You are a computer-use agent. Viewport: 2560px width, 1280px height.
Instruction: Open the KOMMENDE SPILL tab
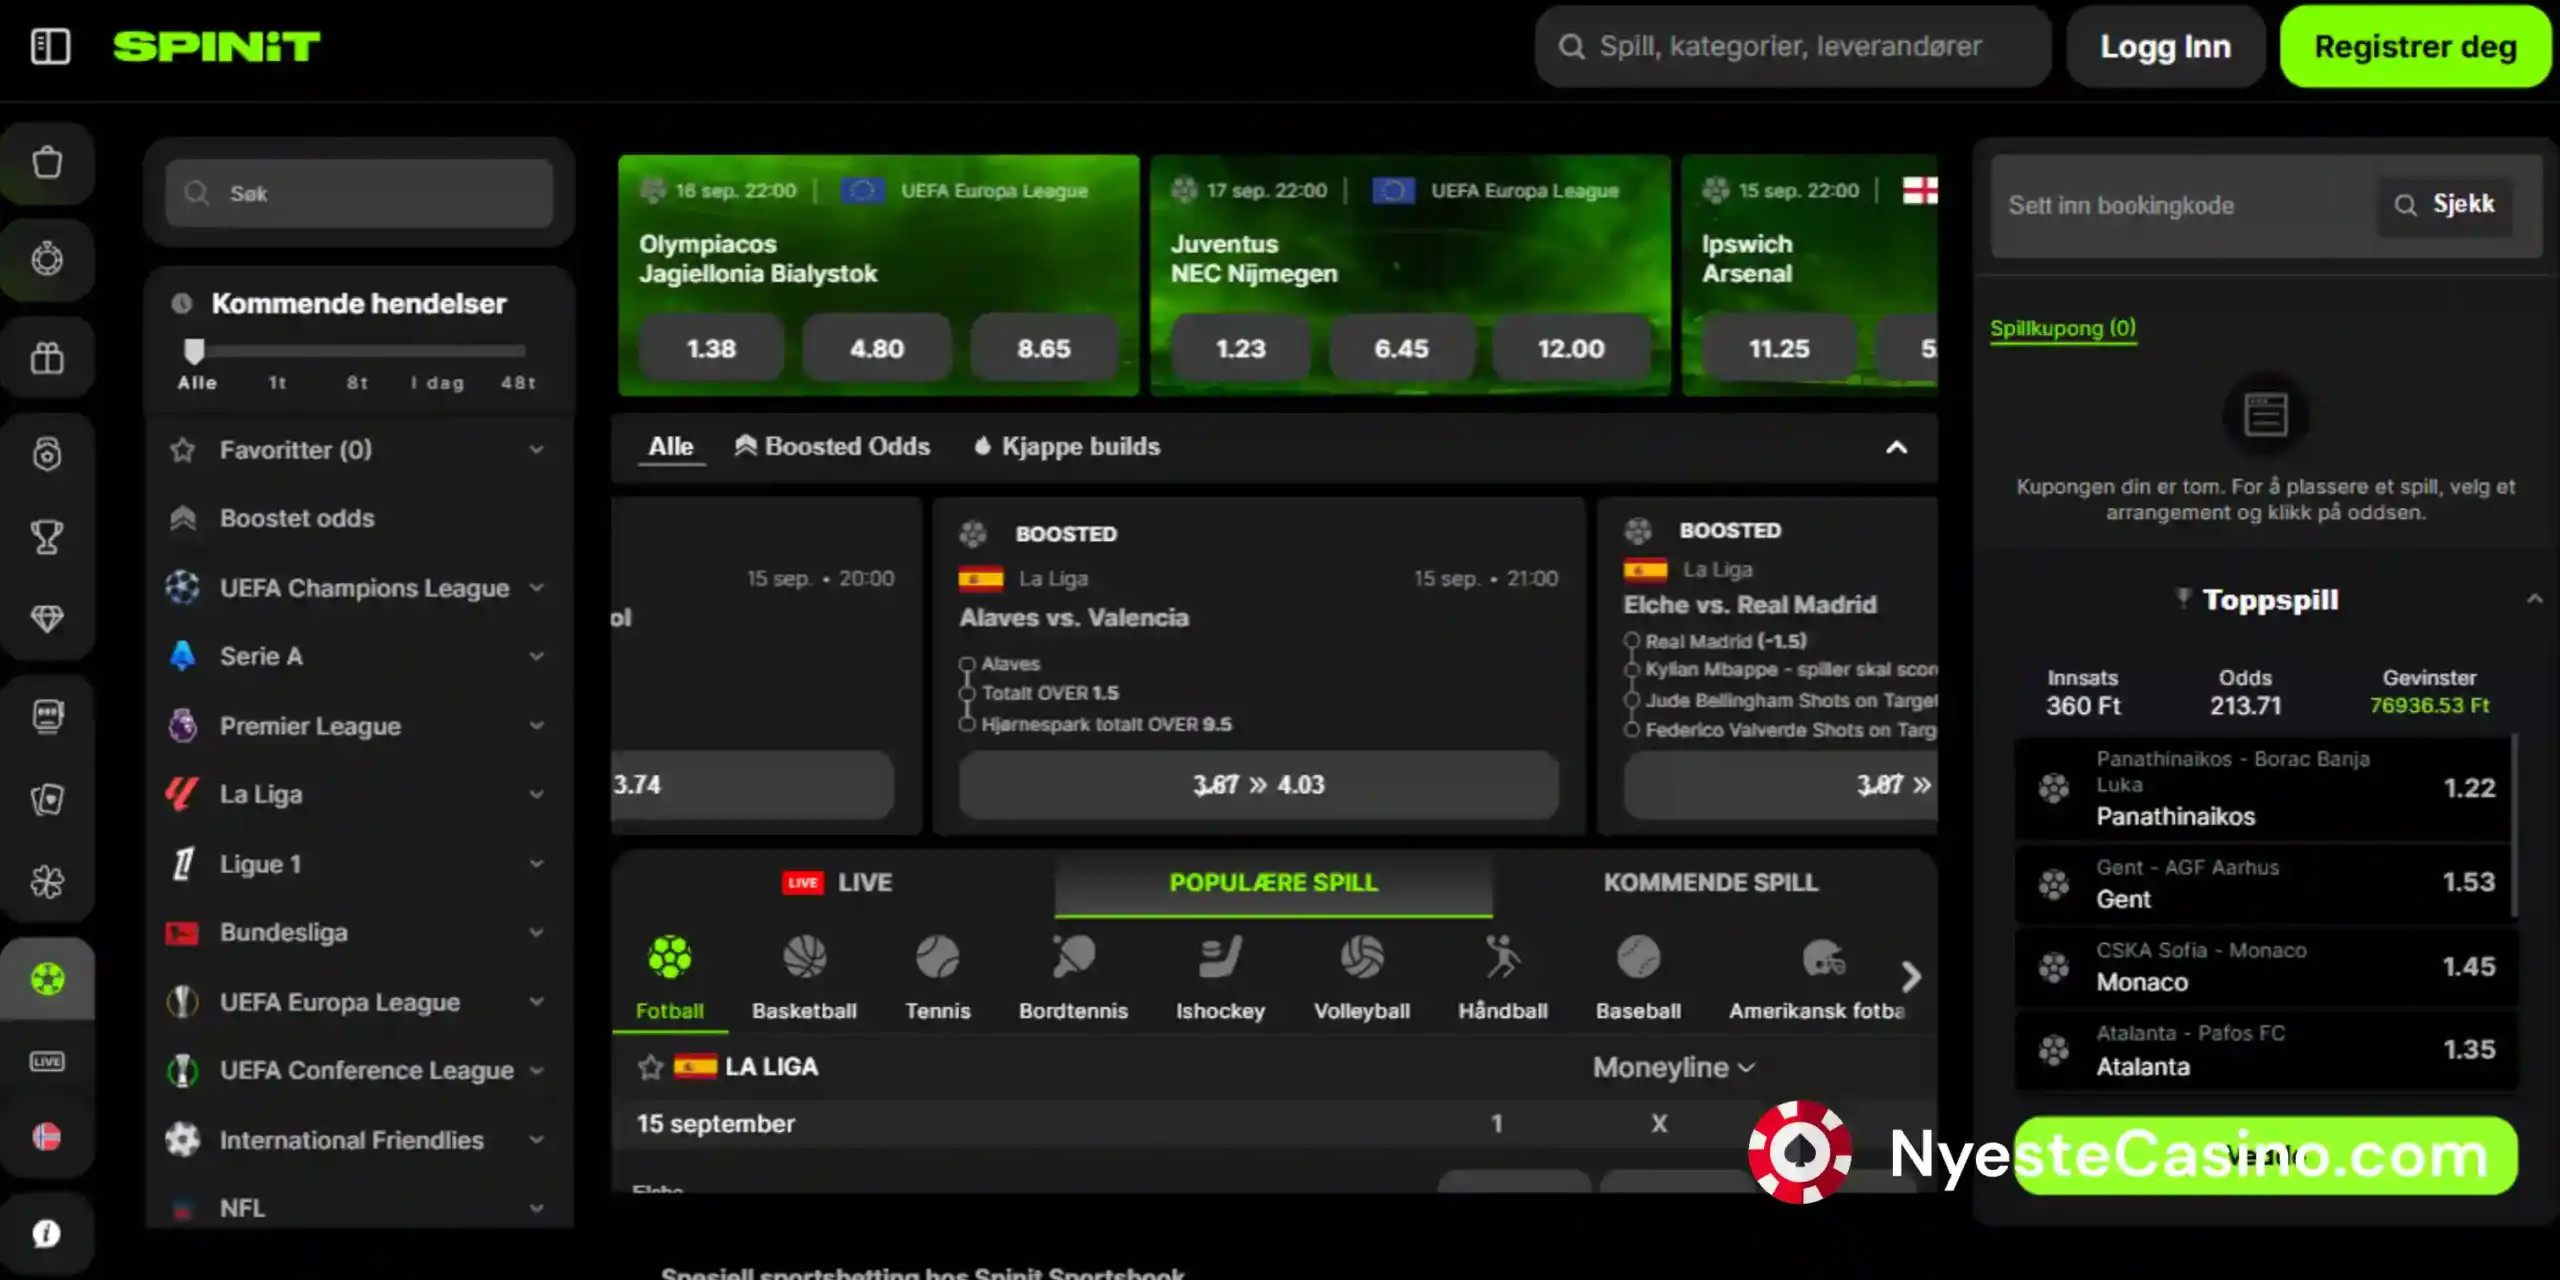1711,882
